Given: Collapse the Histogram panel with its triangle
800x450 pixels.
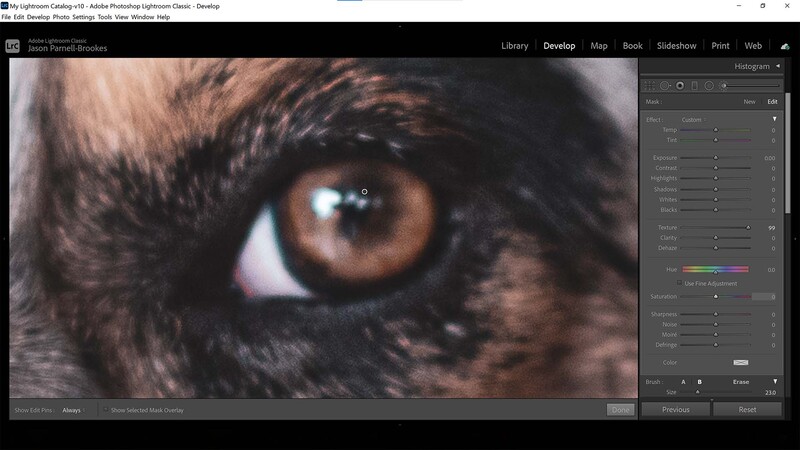Looking at the screenshot, I should coord(778,66).
